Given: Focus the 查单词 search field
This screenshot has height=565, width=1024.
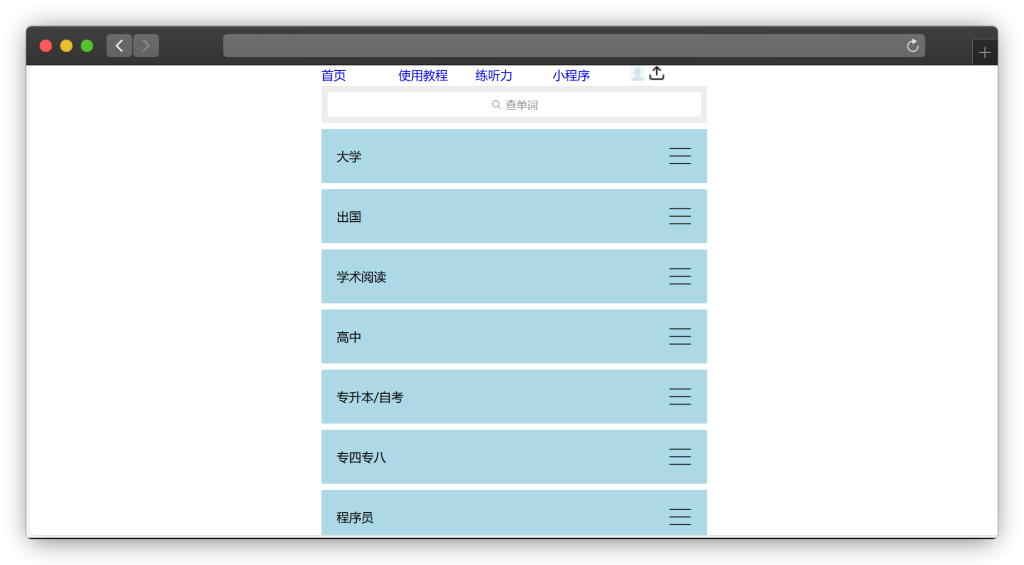Looking at the screenshot, I should point(514,105).
